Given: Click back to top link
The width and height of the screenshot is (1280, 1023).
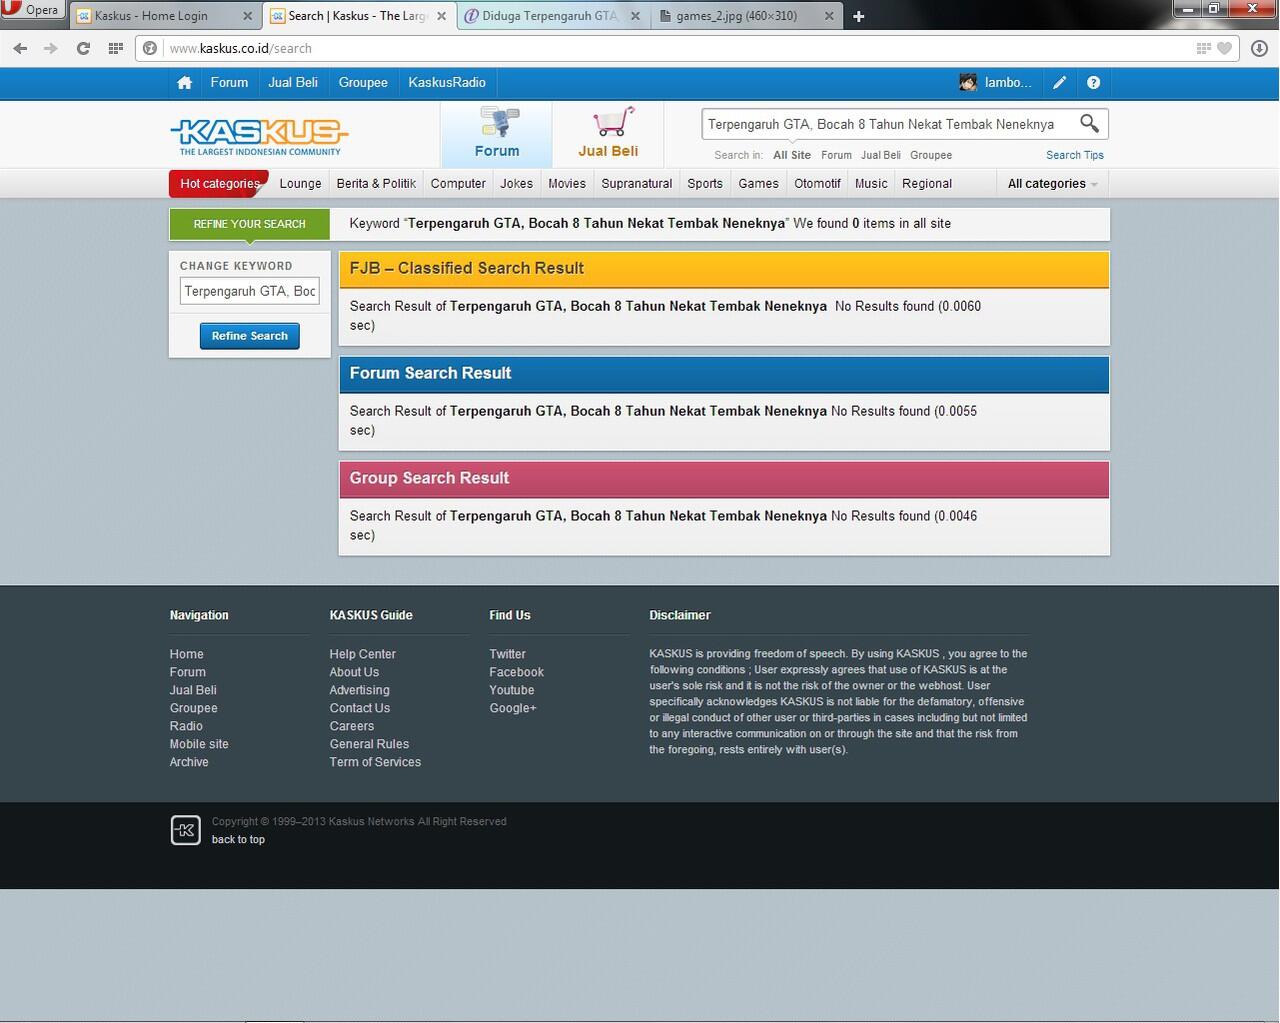Looking at the screenshot, I should (238, 839).
